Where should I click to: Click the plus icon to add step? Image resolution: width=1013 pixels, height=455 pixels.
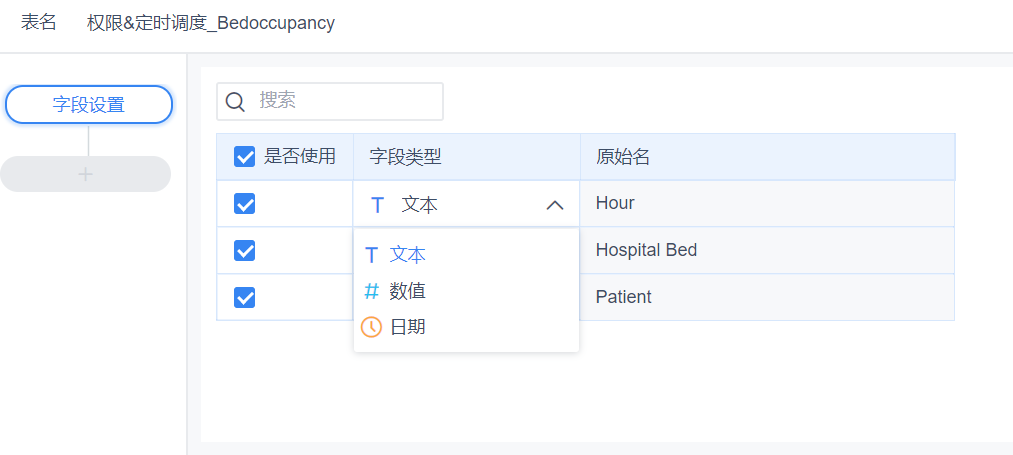click(85, 174)
